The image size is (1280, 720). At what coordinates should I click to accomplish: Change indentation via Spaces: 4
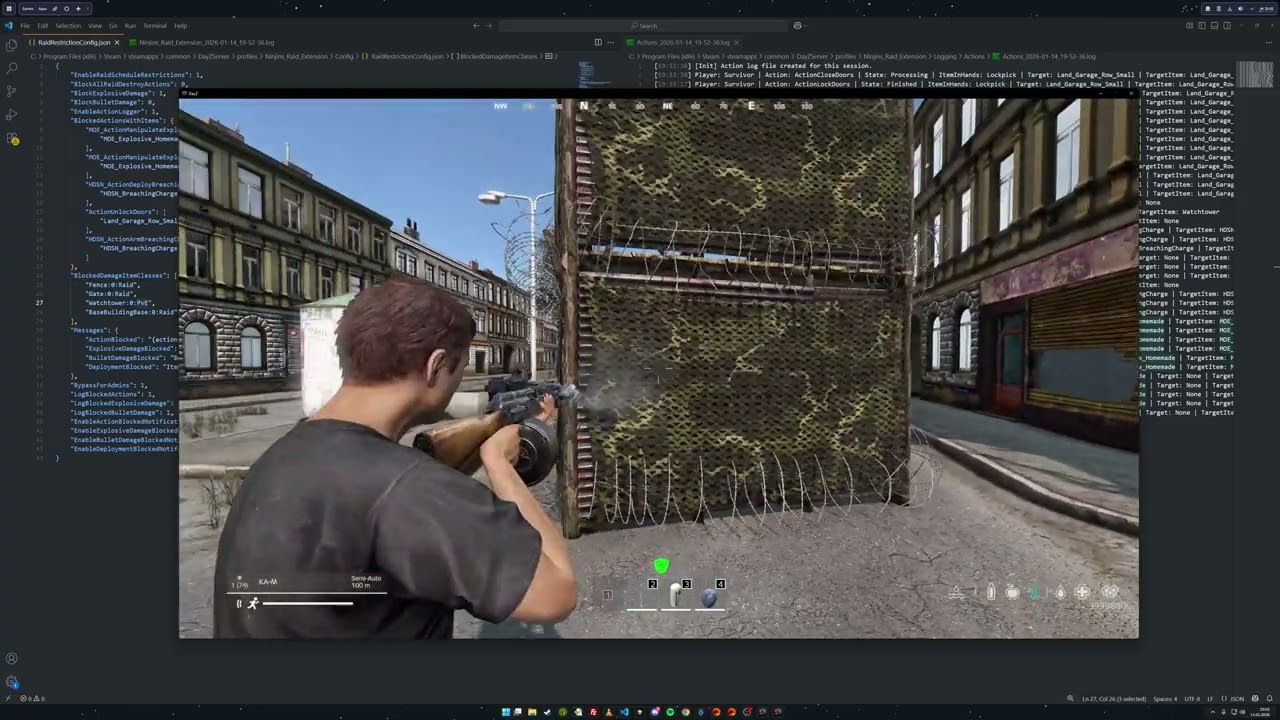point(1166,698)
